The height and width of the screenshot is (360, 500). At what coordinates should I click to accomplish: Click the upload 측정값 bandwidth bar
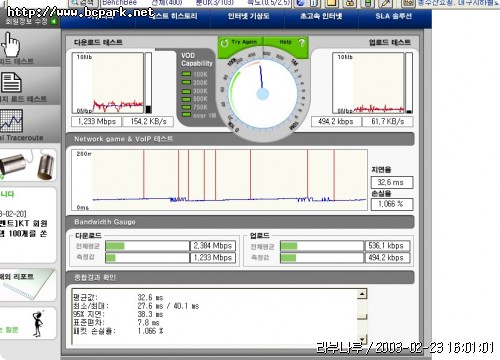tap(322, 258)
